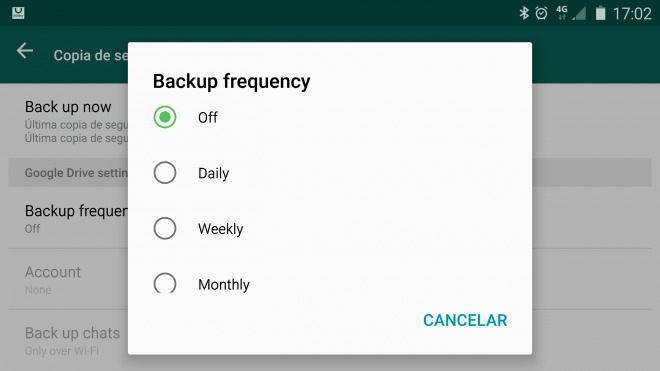This screenshot has width=660, height=371.
Task: Choose the Daily label text
Action: click(213, 173)
